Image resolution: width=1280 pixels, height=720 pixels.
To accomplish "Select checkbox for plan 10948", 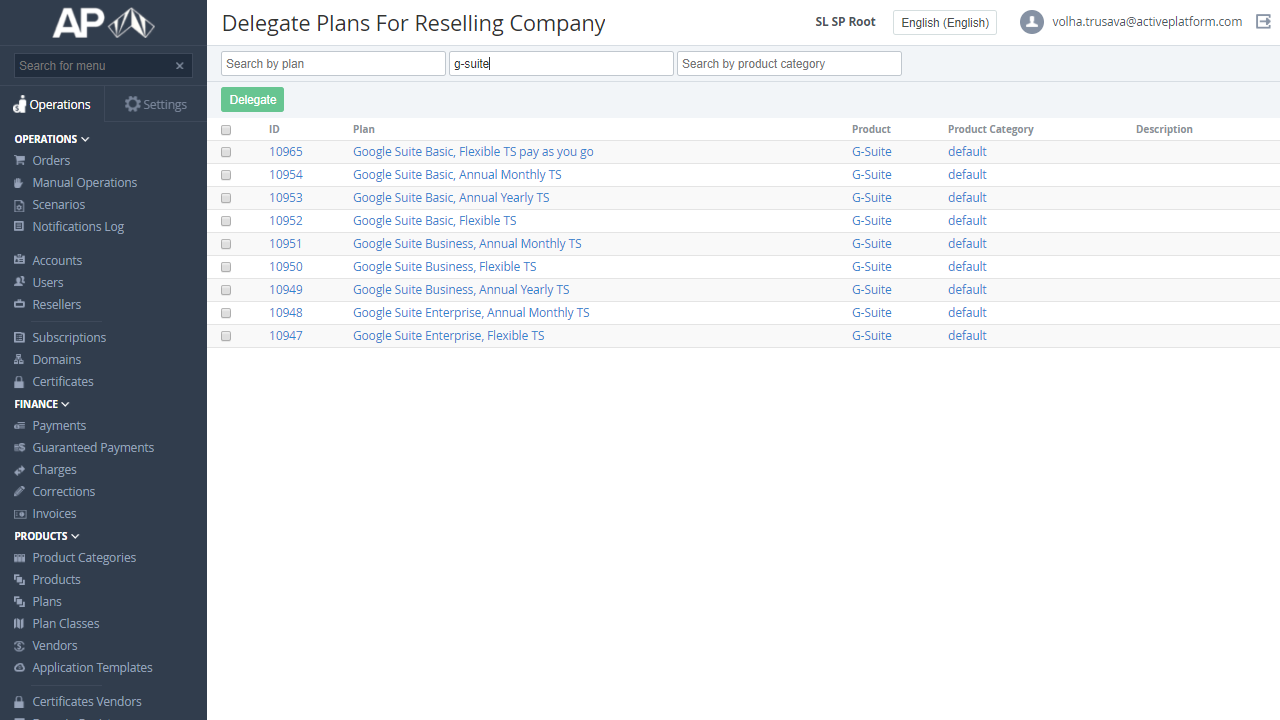I will [226, 313].
